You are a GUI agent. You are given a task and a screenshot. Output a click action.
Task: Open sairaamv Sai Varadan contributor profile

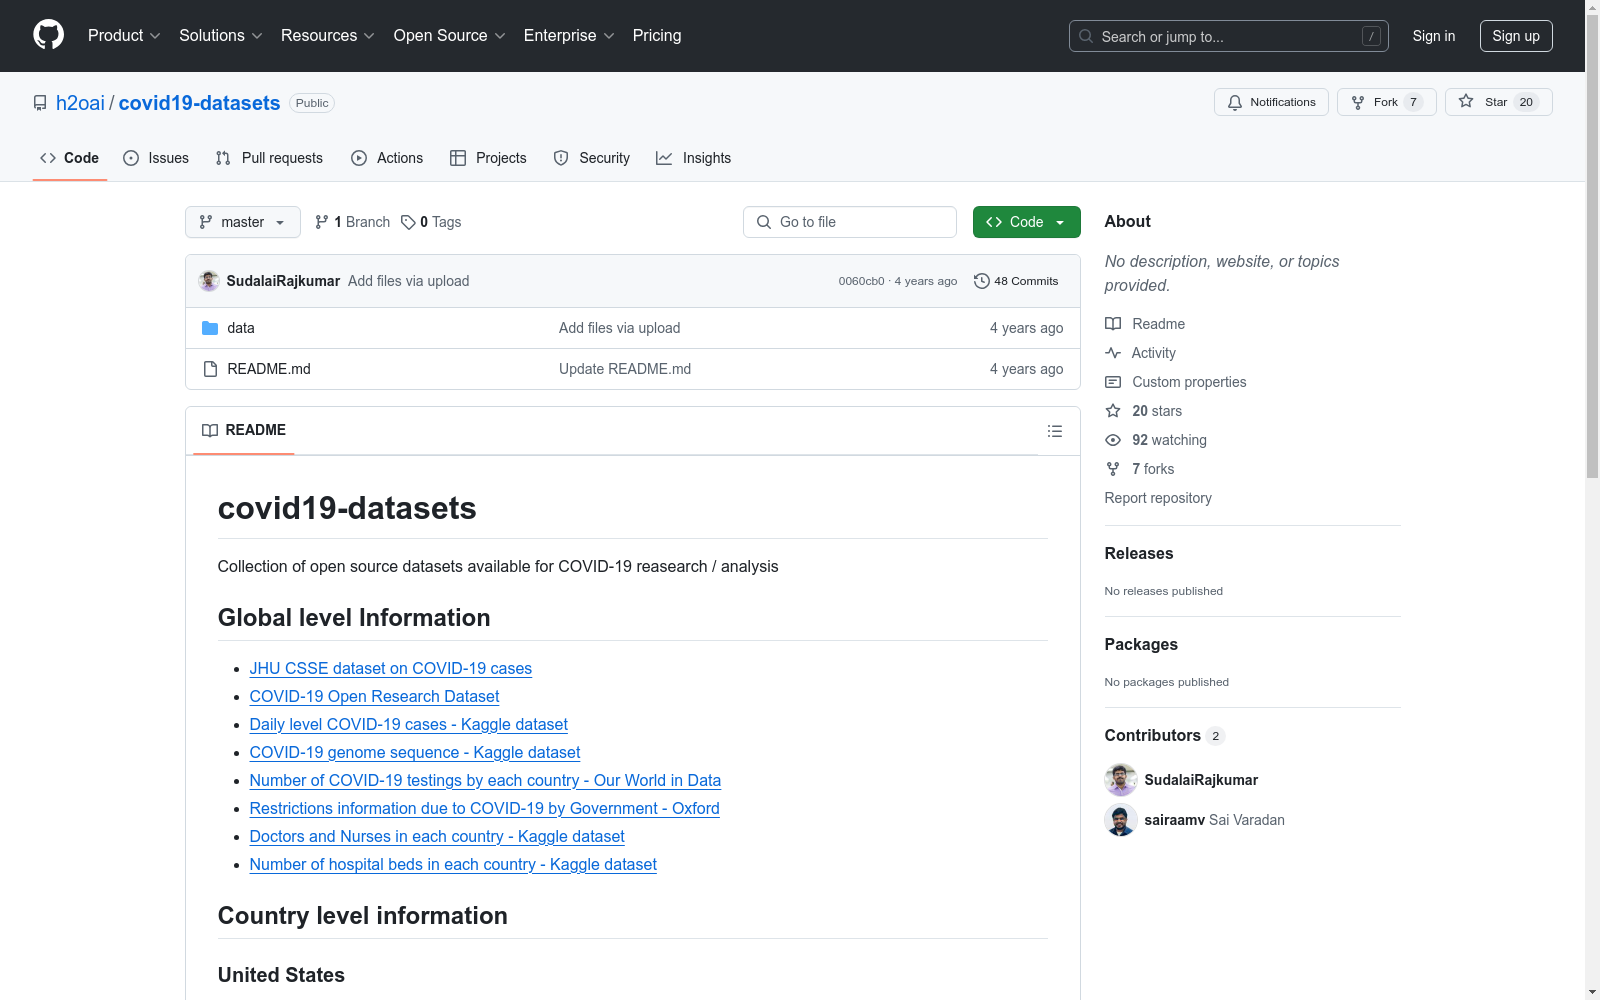coord(1215,820)
